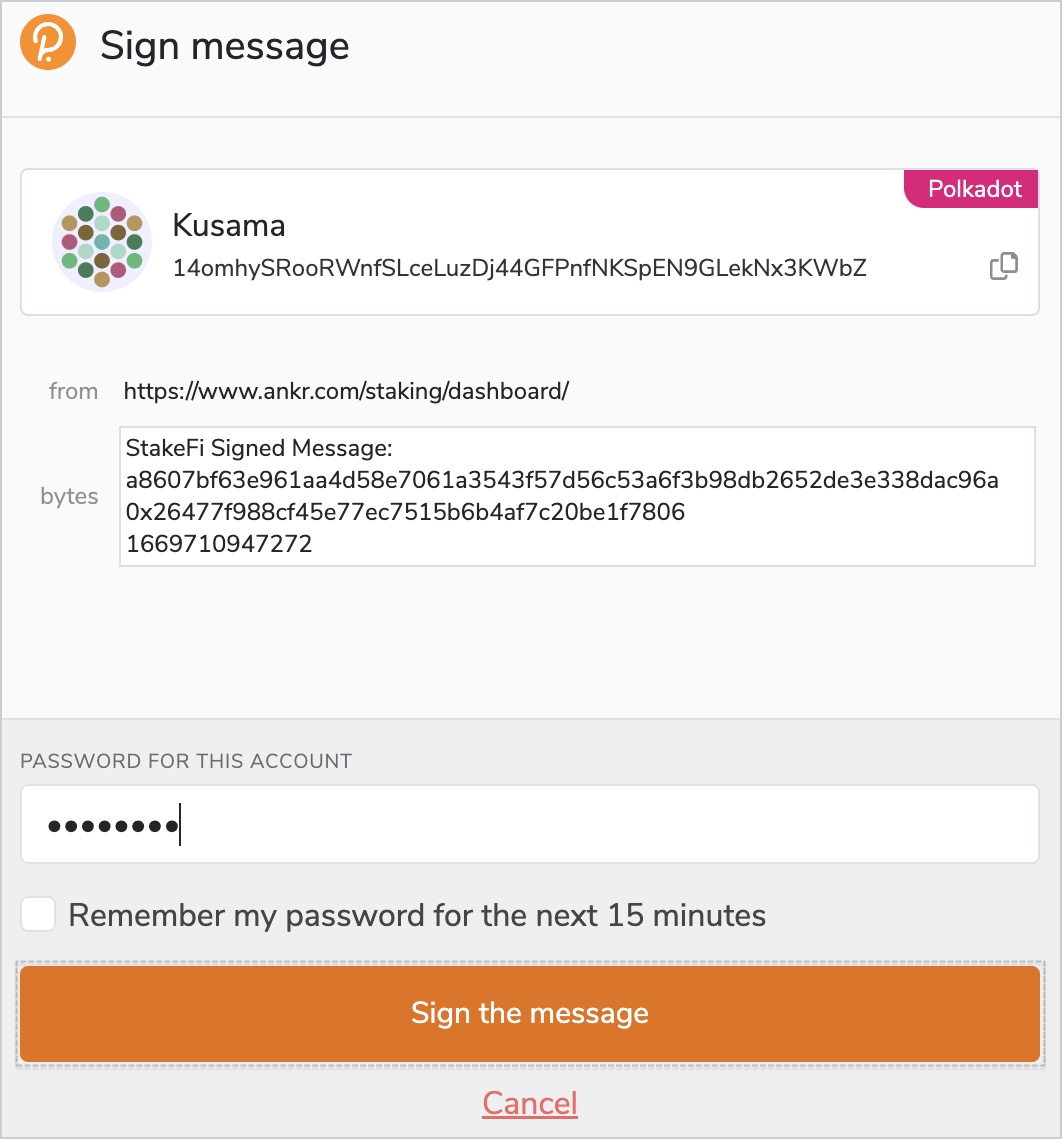Click the 'Remember my password' label text

tap(417, 915)
